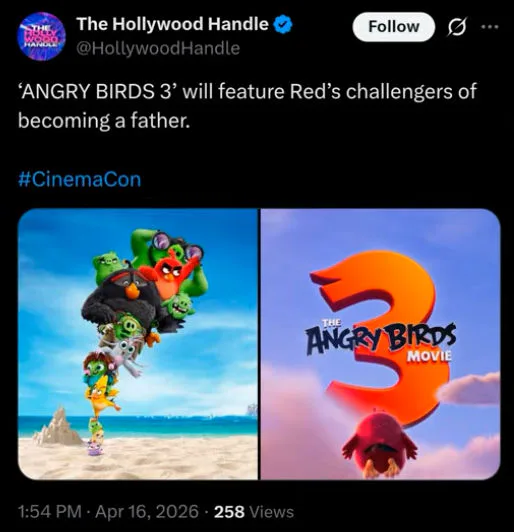Open the three-dot more options menu
This screenshot has width=514, height=532.
490,26
